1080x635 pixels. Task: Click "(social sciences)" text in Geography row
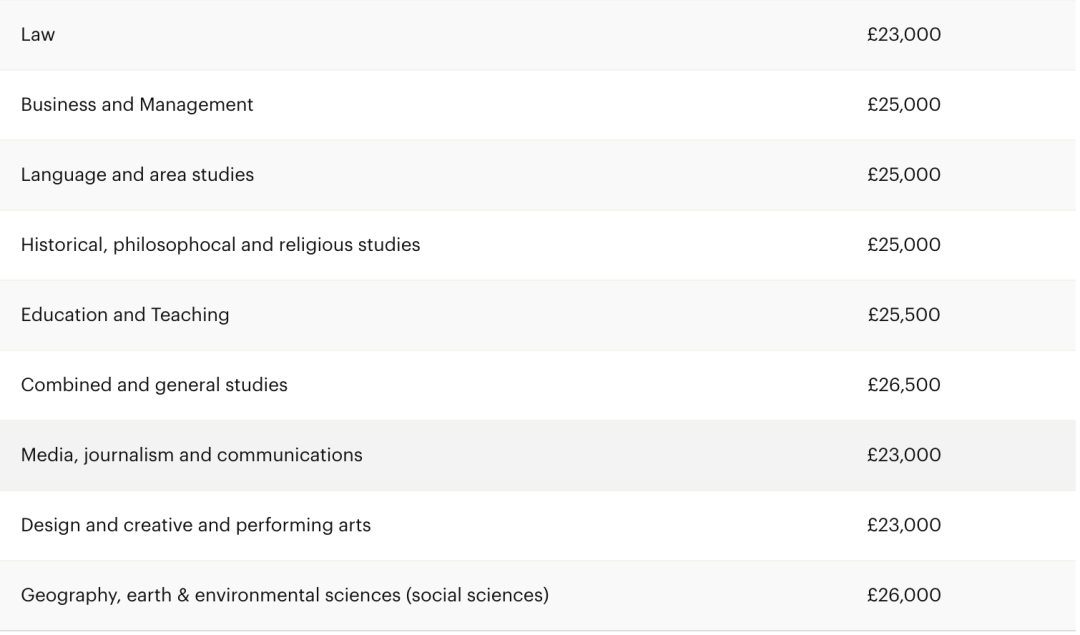point(477,595)
